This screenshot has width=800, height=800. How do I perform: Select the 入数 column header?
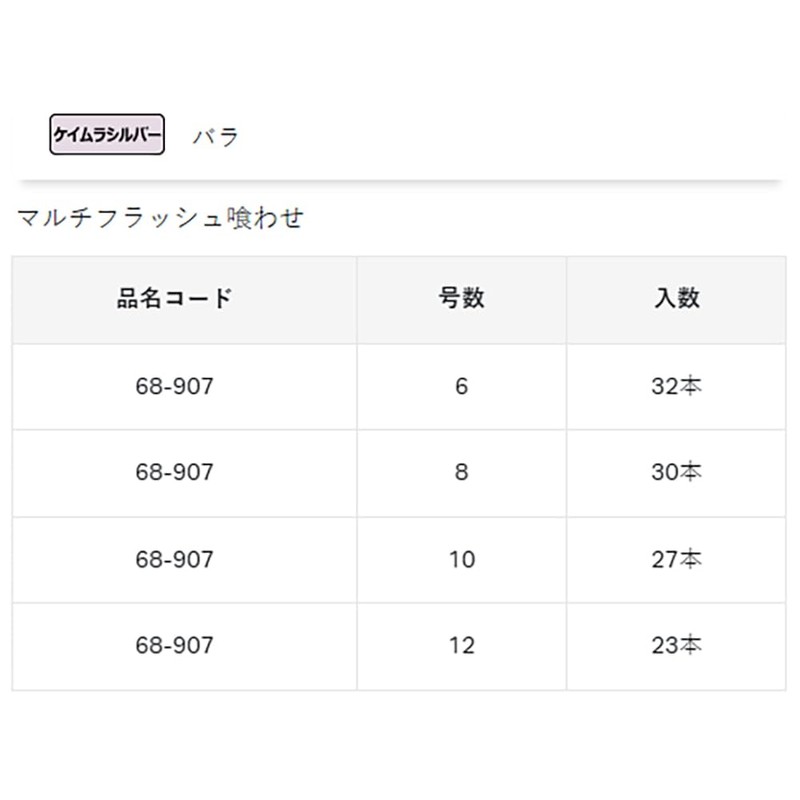676,298
